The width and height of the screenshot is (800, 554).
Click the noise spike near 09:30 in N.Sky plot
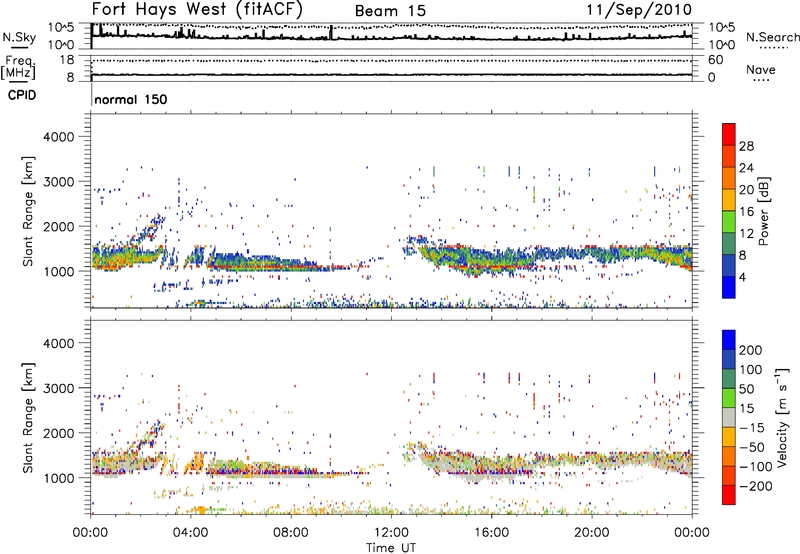coord(331,33)
